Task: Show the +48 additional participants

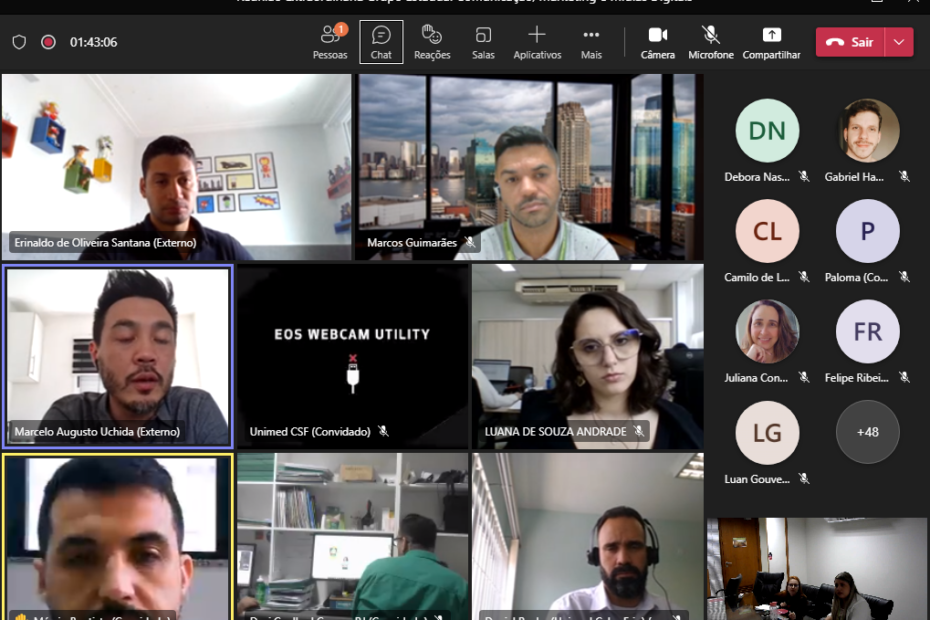Action: pyautogui.click(x=867, y=432)
